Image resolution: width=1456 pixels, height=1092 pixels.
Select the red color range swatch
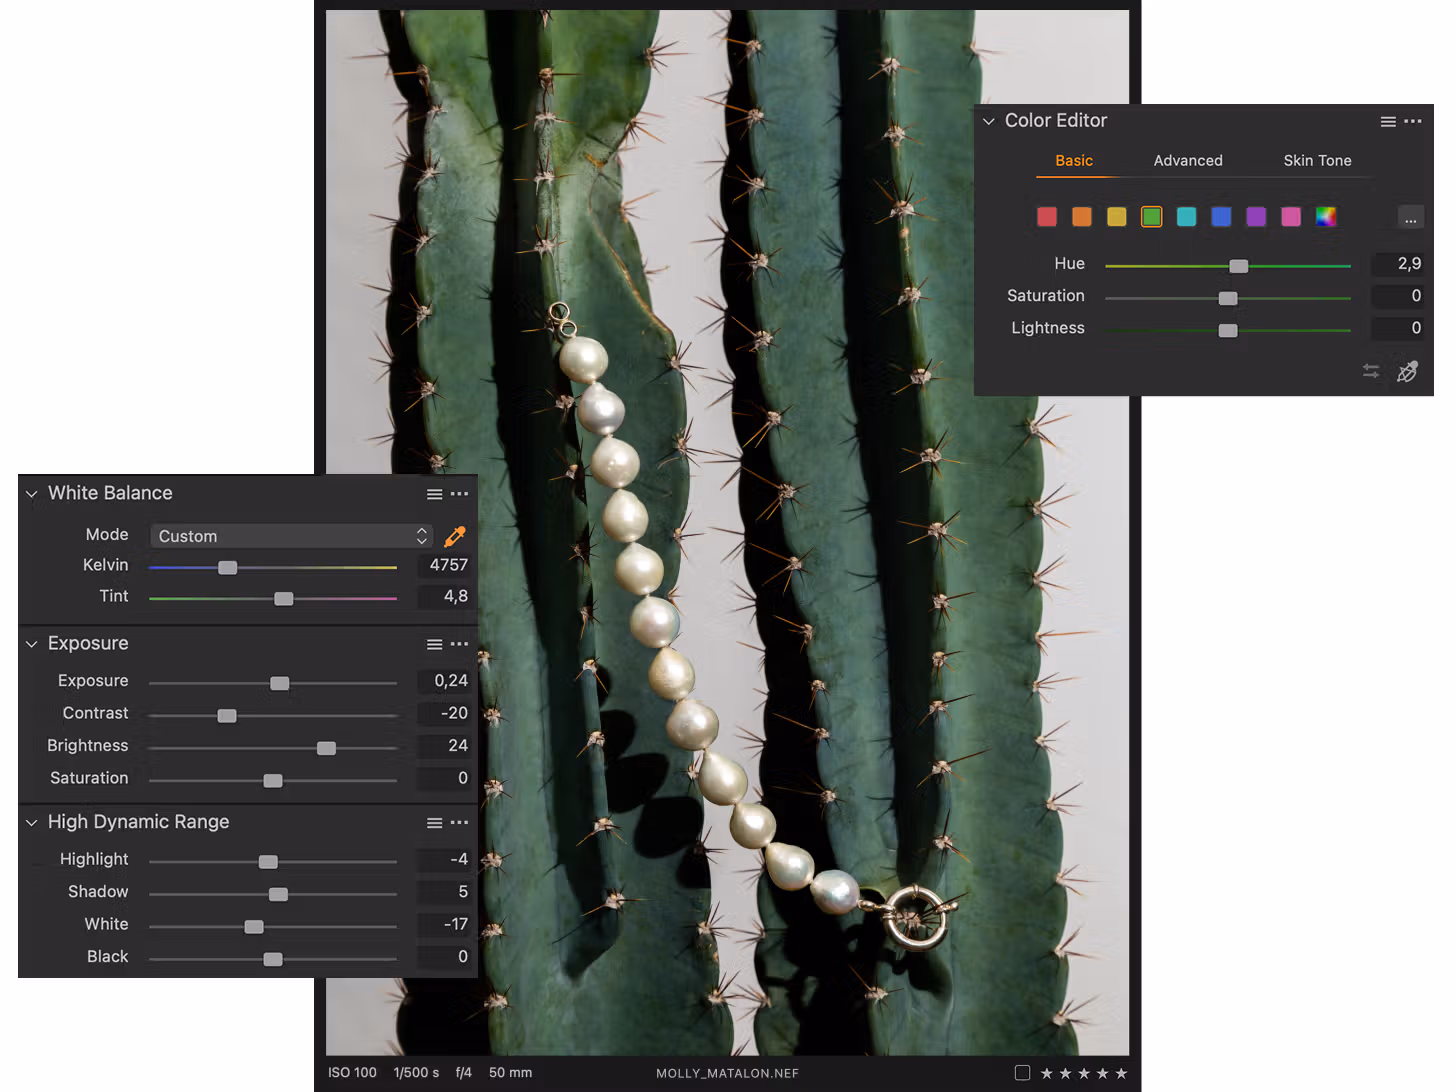(x=1047, y=217)
